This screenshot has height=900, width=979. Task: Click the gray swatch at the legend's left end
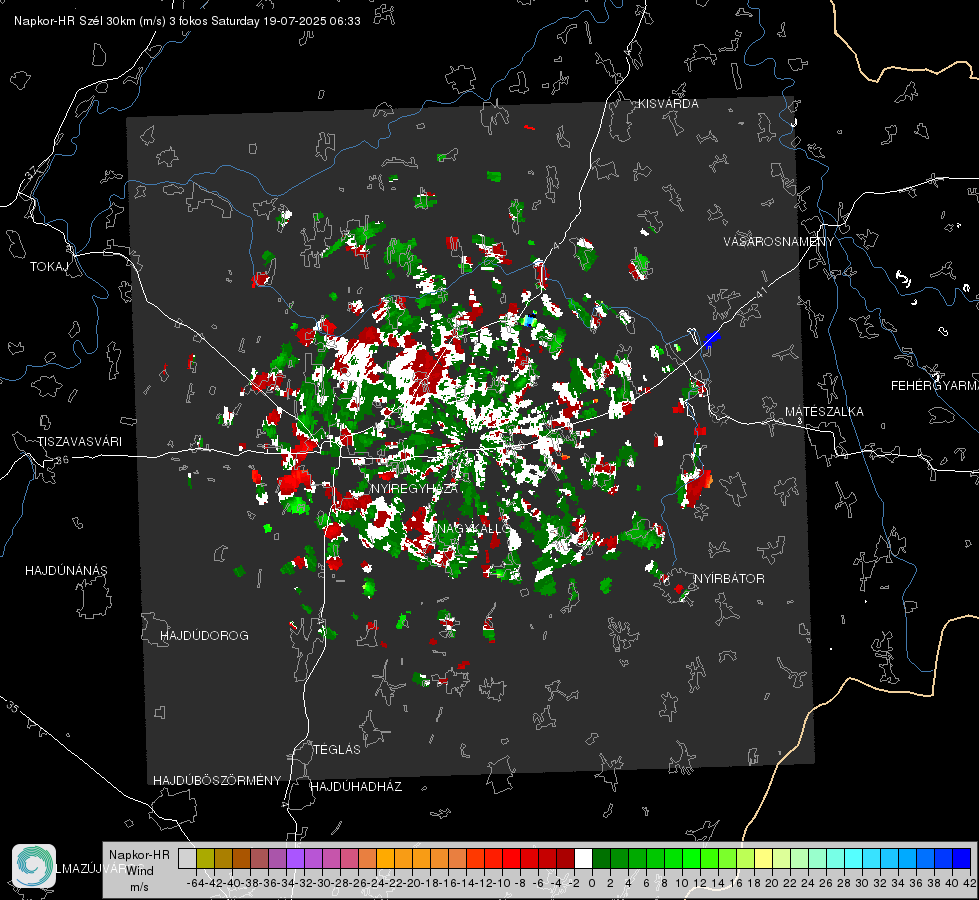[187, 858]
